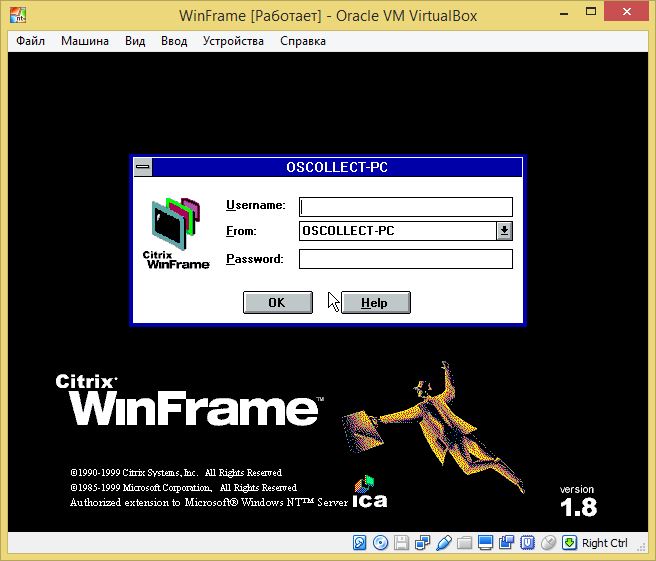Maximize the VirtualBox window
This screenshot has height=561, width=656.
[x=591, y=12]
